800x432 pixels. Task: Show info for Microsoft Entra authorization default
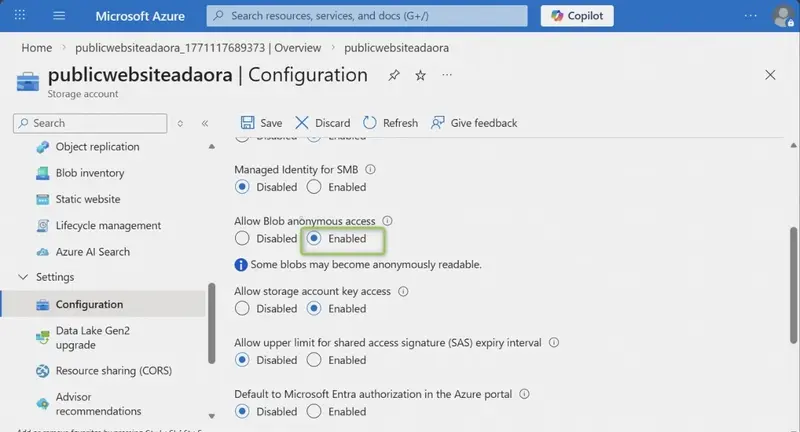(x=524, y=394)
